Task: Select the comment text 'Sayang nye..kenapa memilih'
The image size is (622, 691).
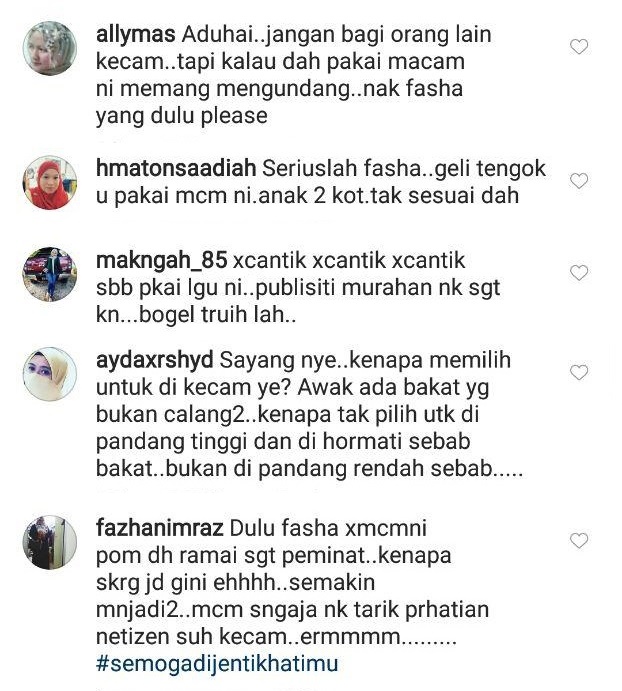Action: pyautogui.click(x=365, y=361)
